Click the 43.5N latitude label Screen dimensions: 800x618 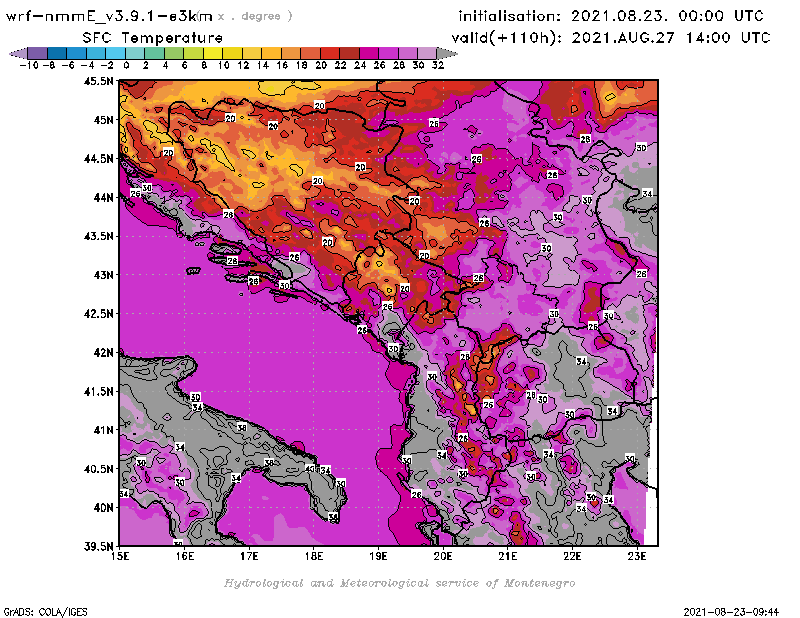[x=98, y=236]
